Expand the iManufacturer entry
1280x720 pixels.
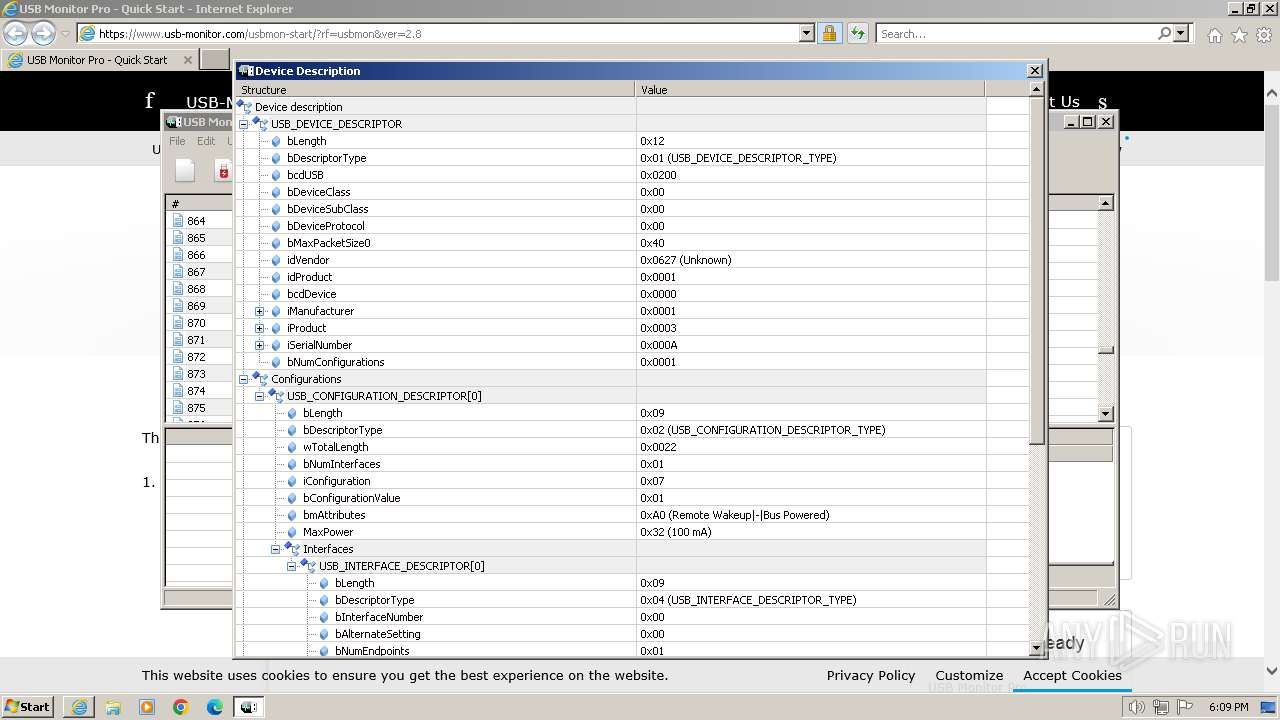tap(259, 311)
